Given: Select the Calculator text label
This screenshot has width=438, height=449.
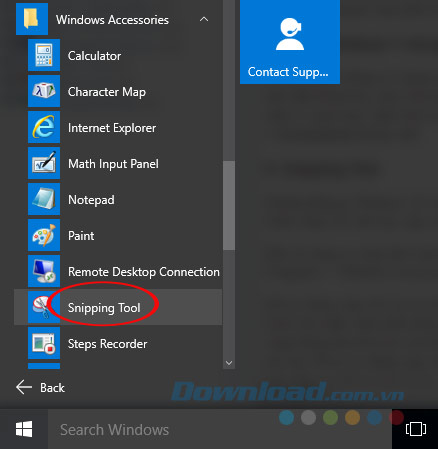Looking at the screenshot, I should [x=94, y=56].
